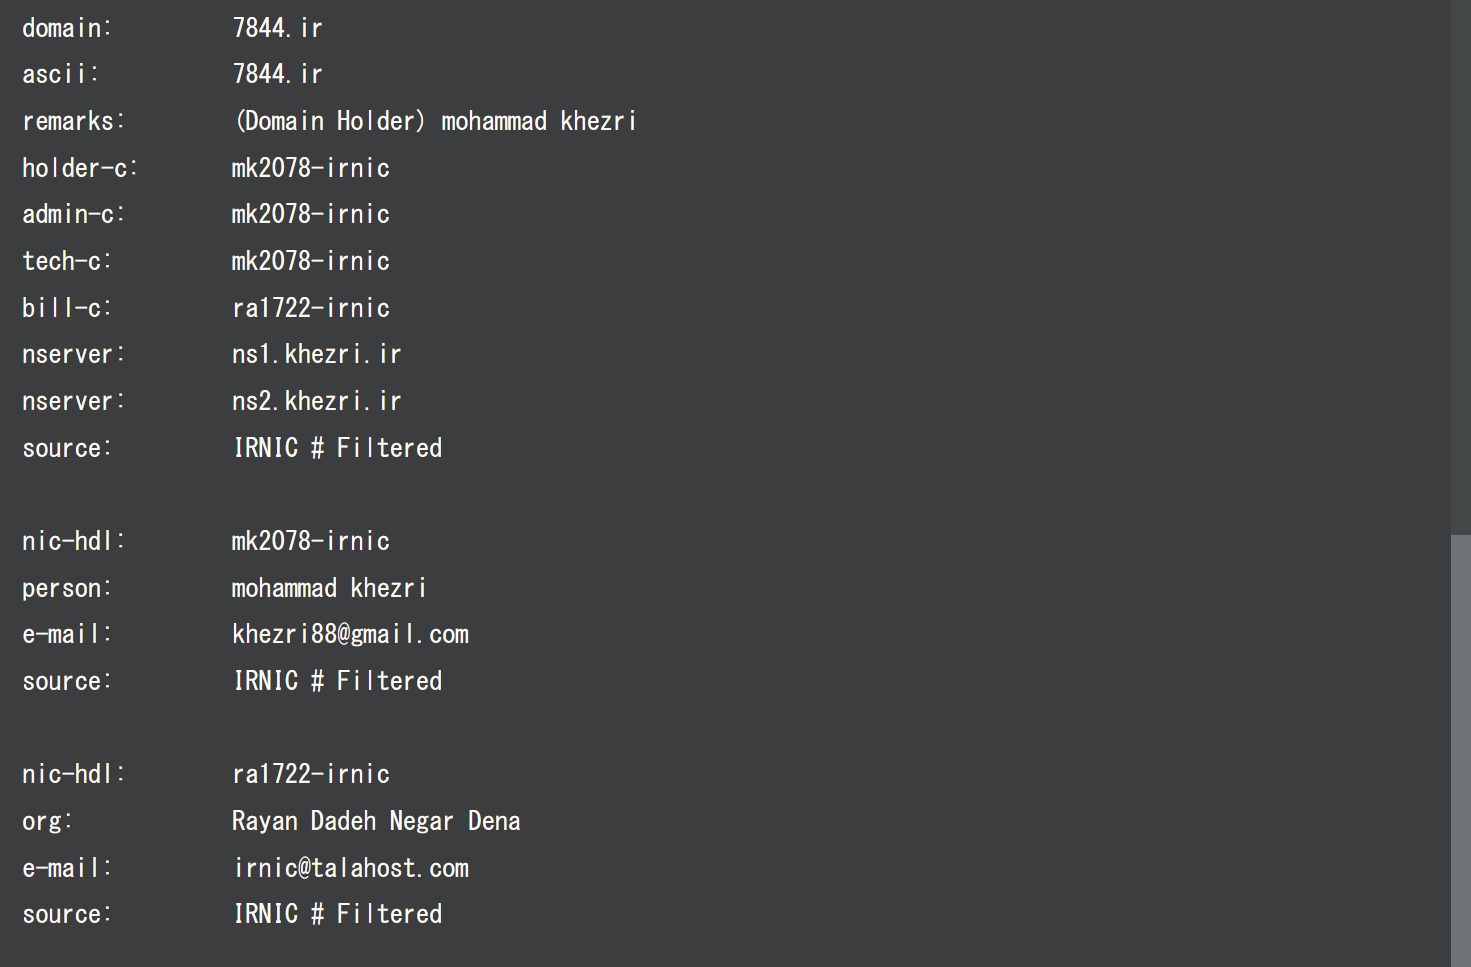Click the bill-c field label

(66, 308)
